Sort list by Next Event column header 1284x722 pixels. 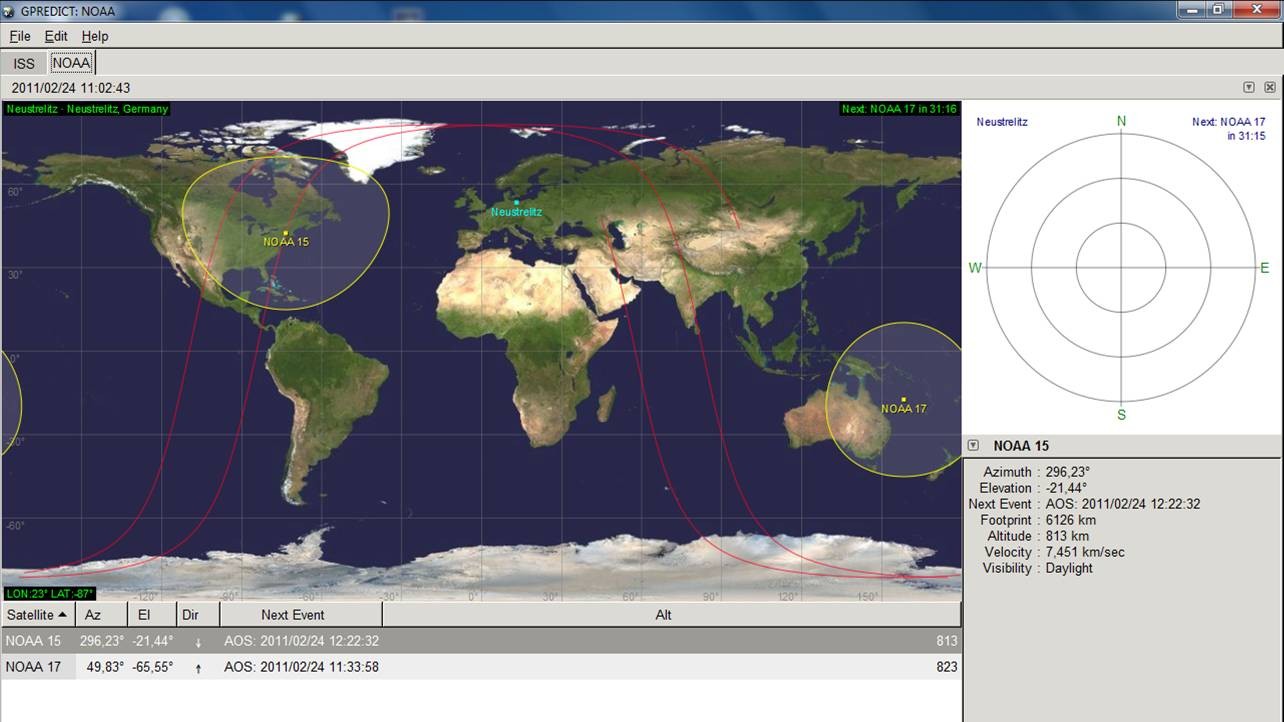[299, 615]
